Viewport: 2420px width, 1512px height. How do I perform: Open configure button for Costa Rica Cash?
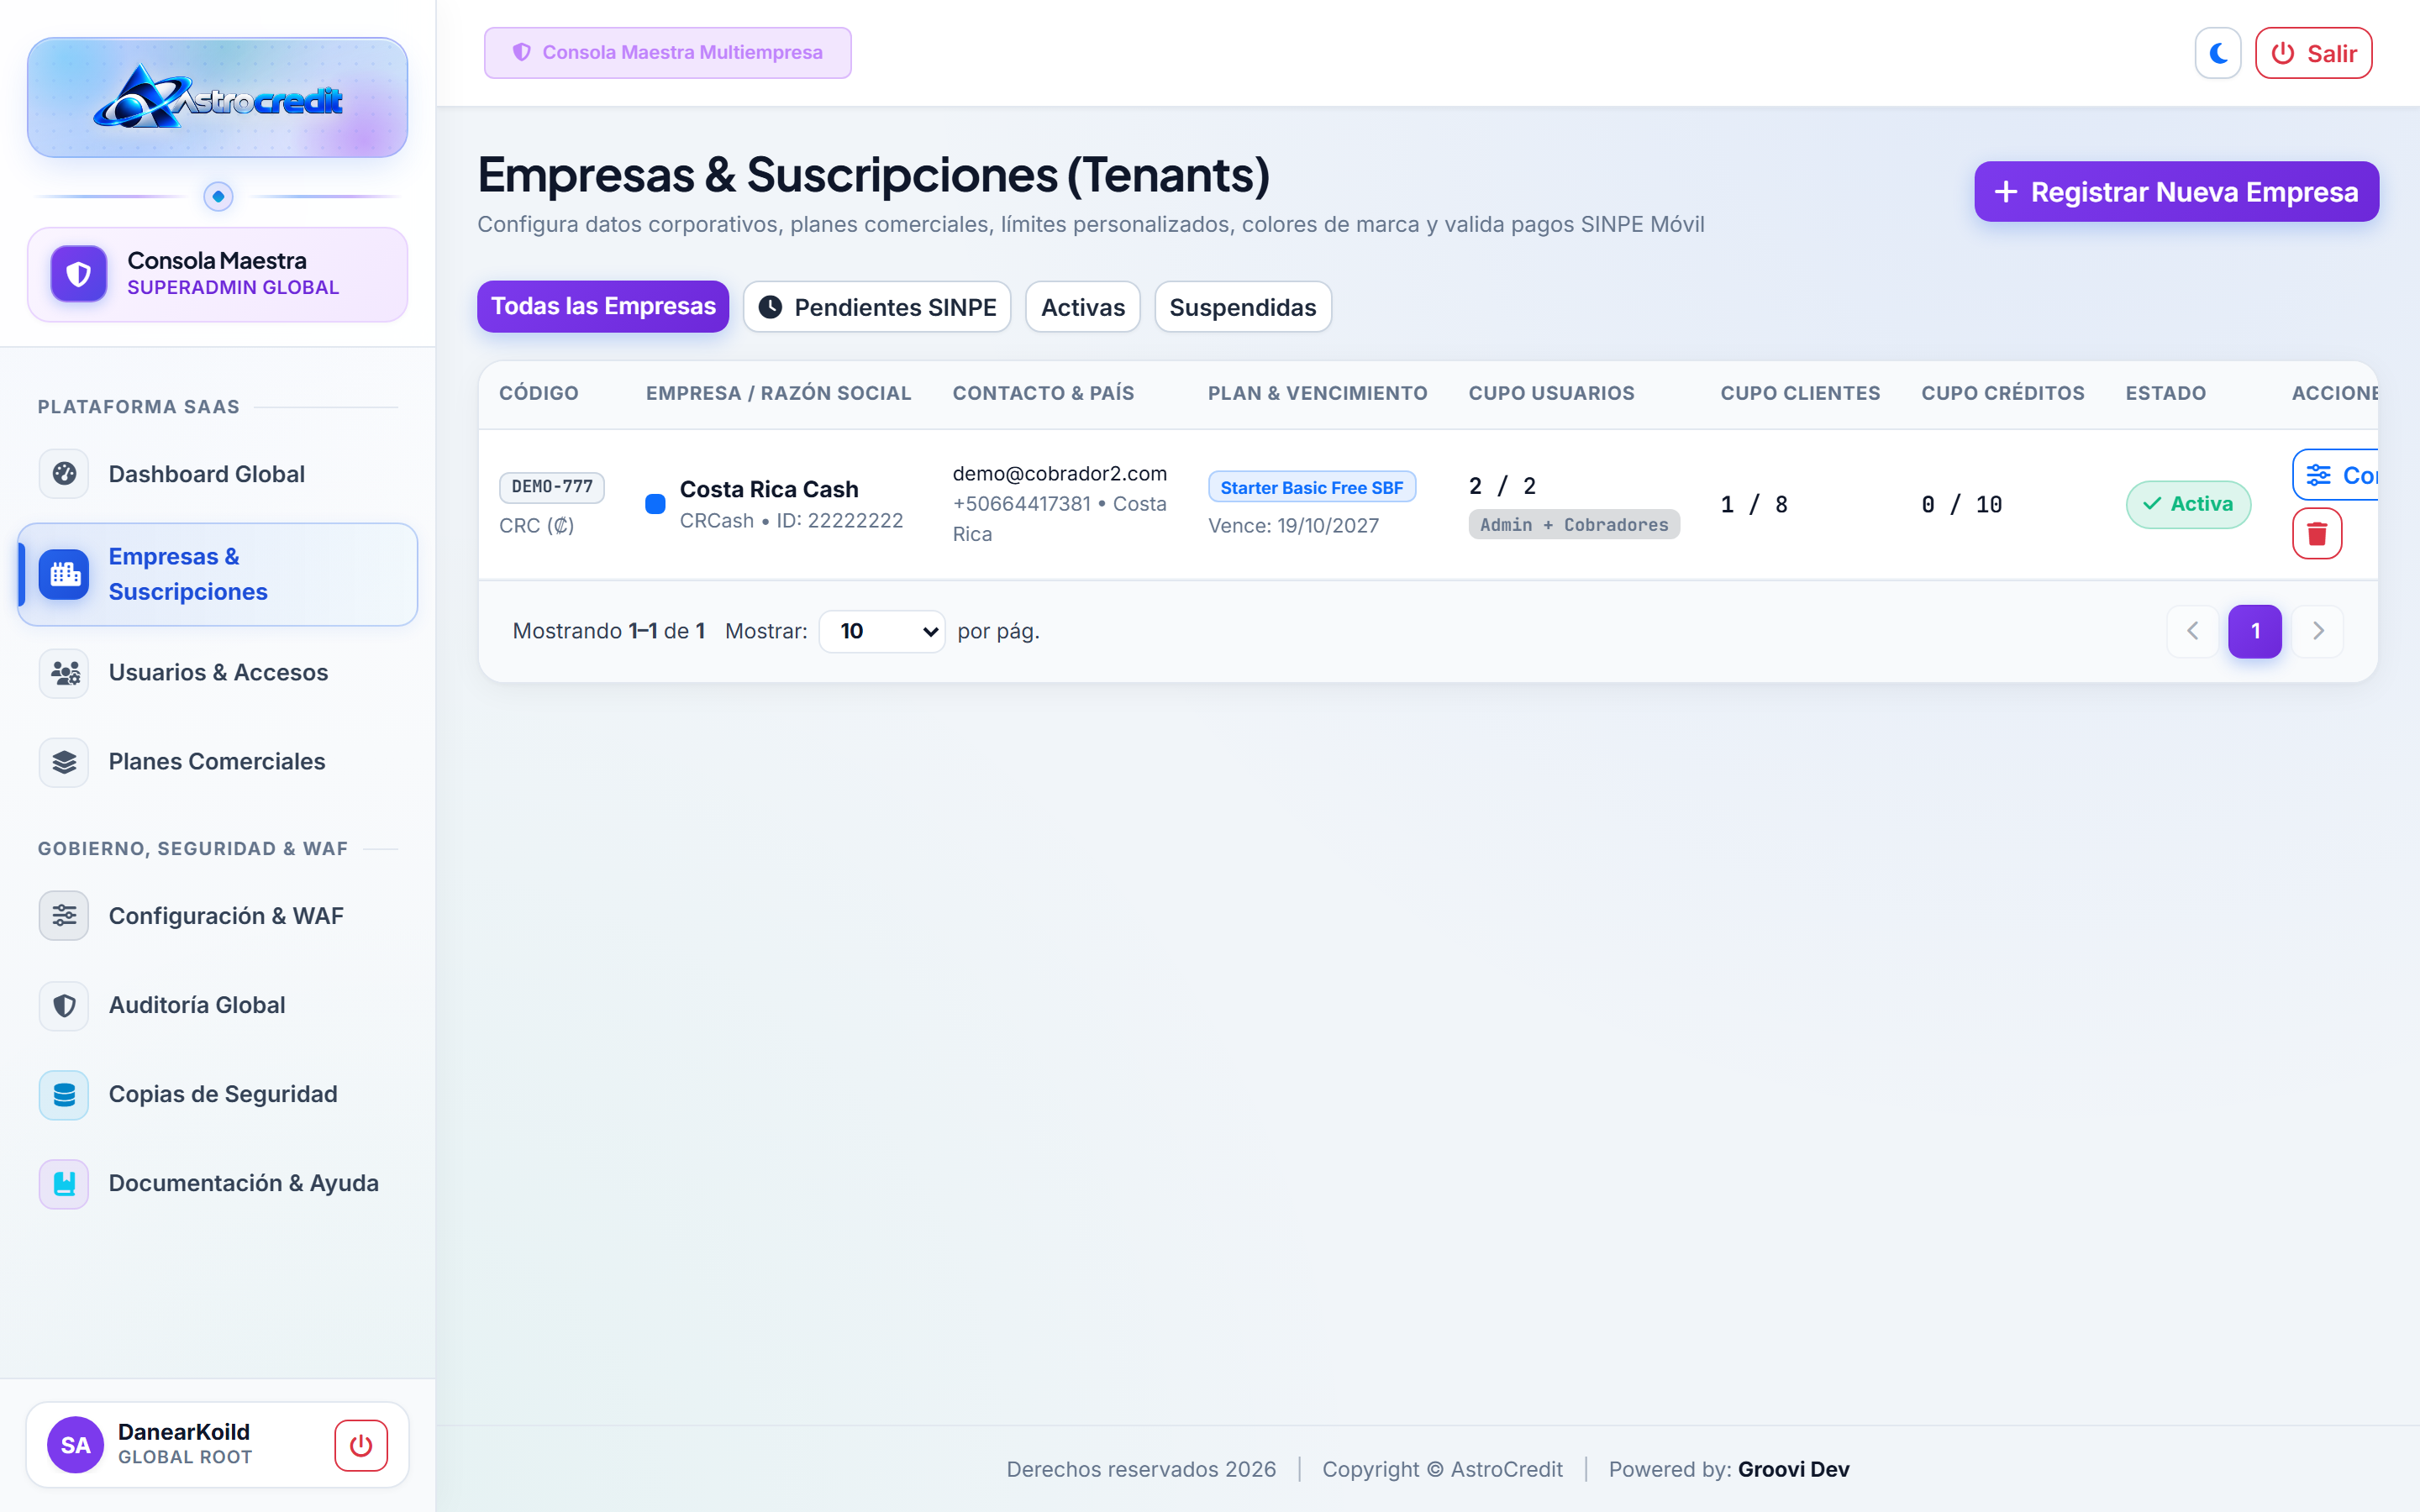2337,475
